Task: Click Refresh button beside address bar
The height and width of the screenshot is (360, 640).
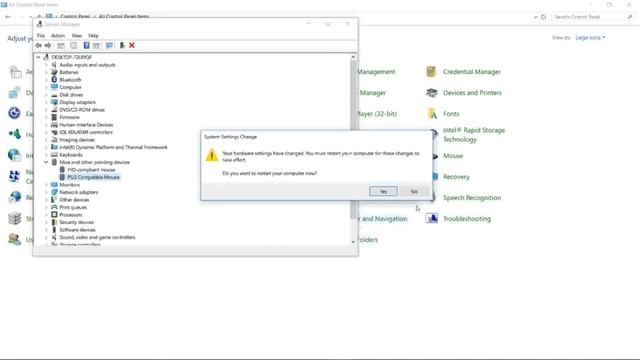Action: pos(543,17)
